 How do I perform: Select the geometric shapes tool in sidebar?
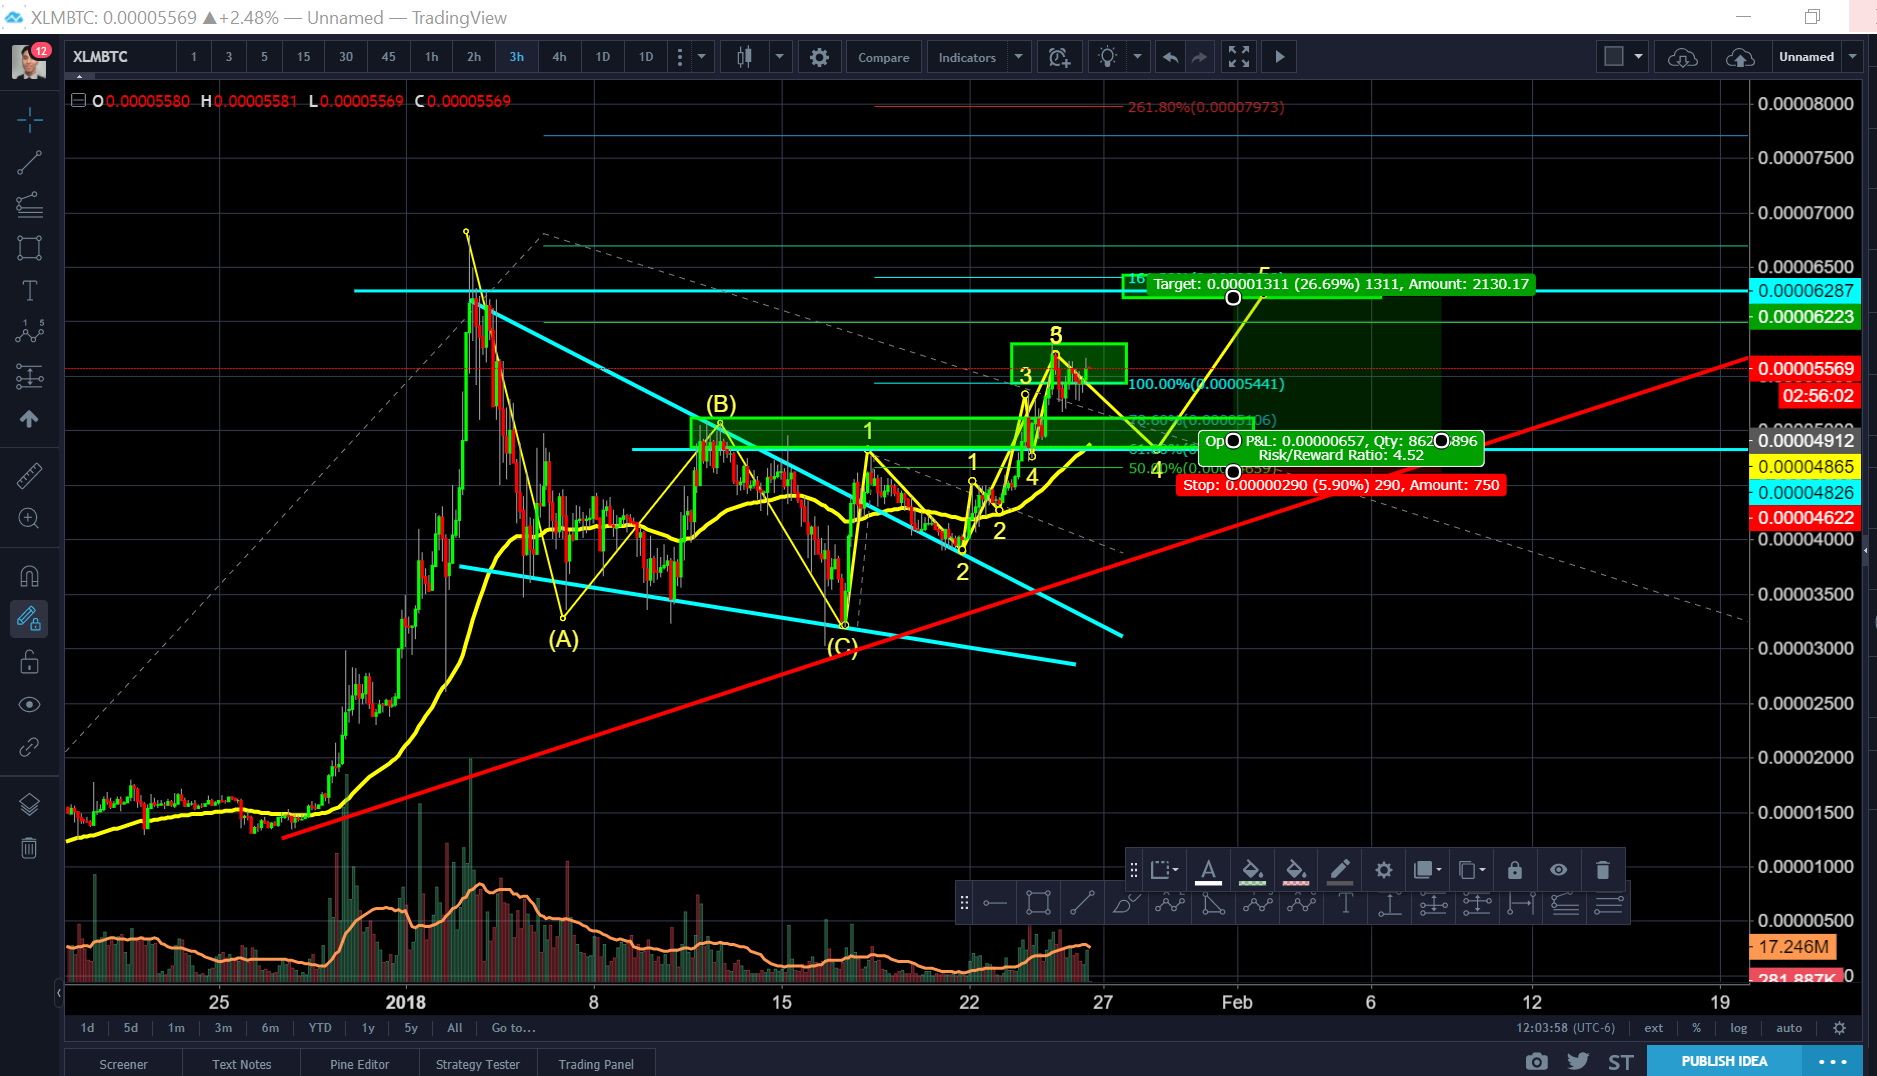coord(29,248)
